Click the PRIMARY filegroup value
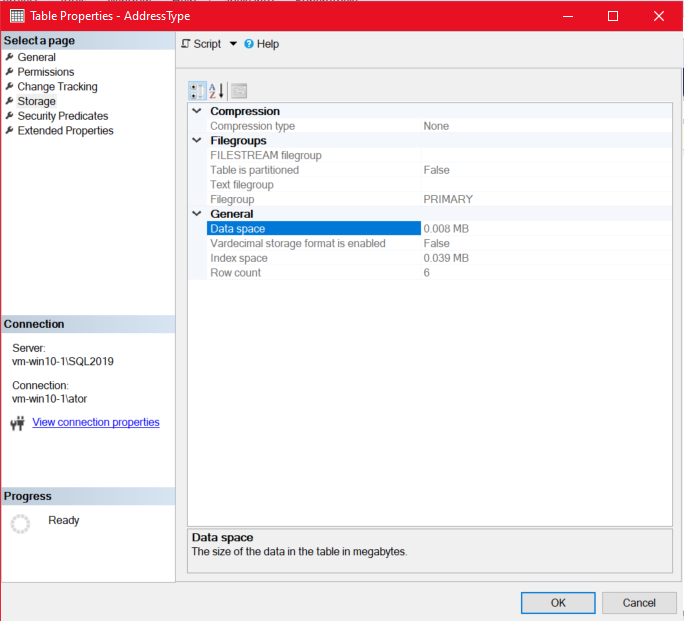 tap(448, 199)
